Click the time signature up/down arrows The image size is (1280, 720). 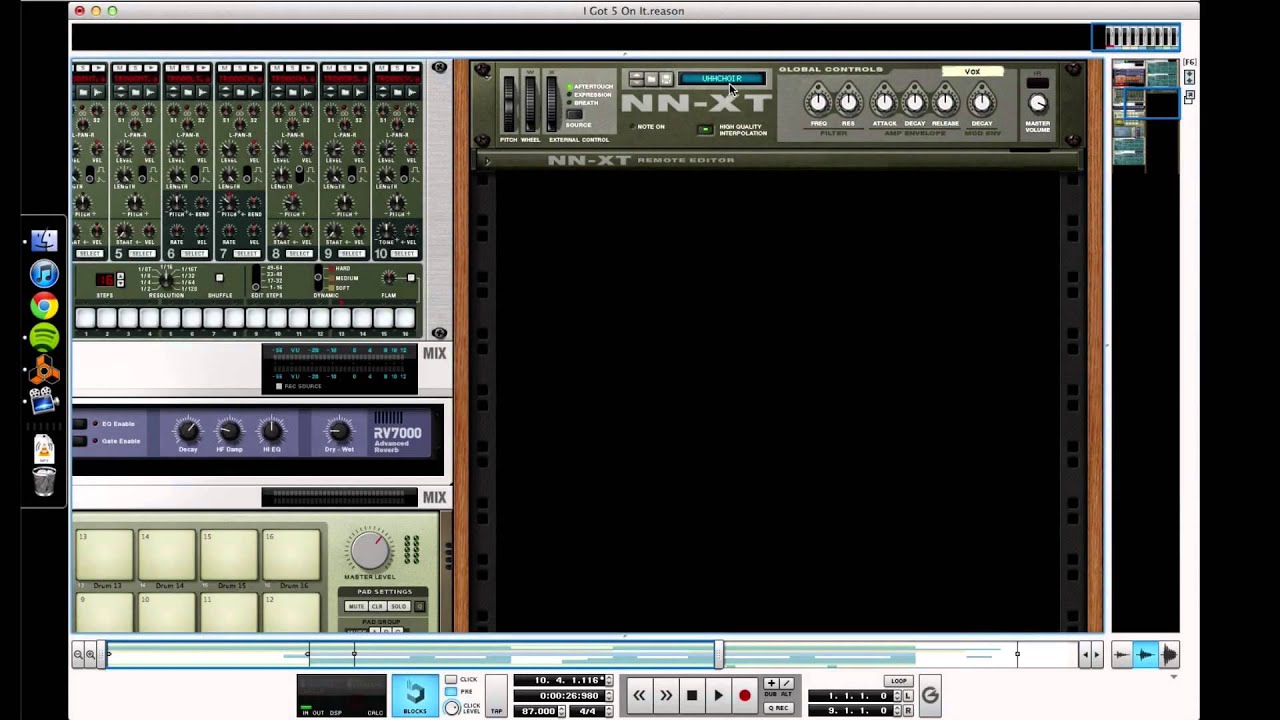608,711
